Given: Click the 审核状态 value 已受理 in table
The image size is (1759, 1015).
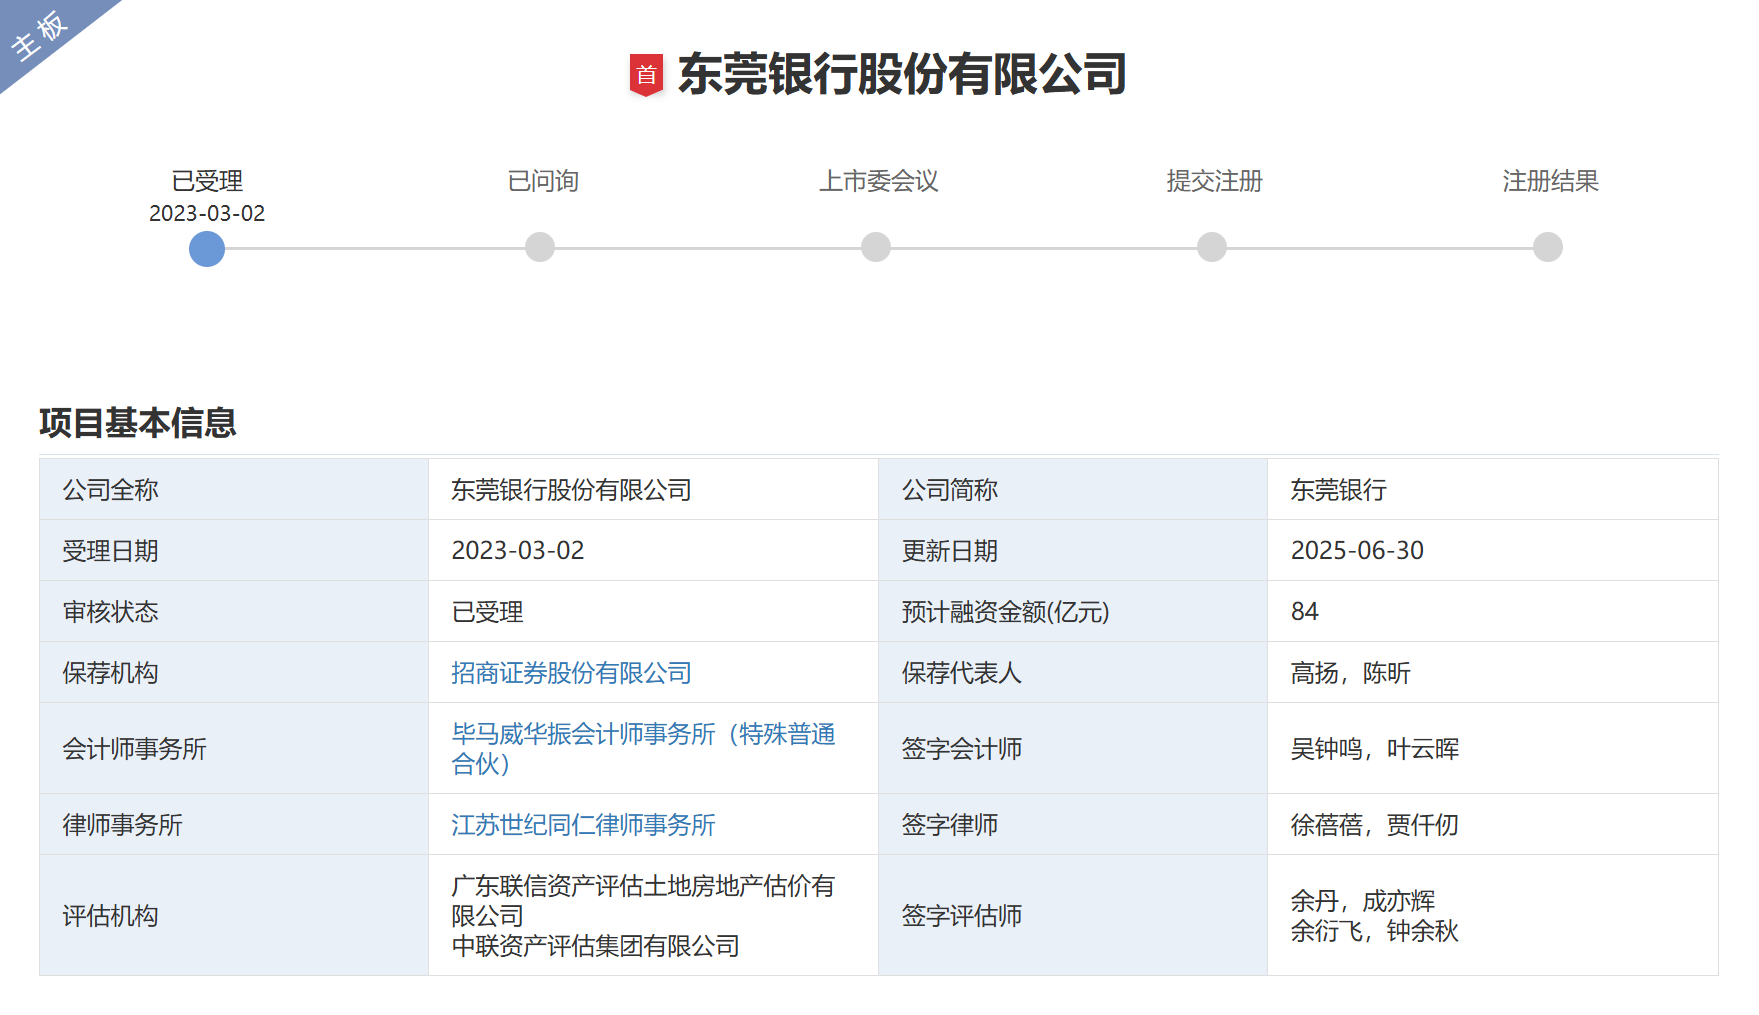Looking at the screenshot, I should (x=487, y=612).
